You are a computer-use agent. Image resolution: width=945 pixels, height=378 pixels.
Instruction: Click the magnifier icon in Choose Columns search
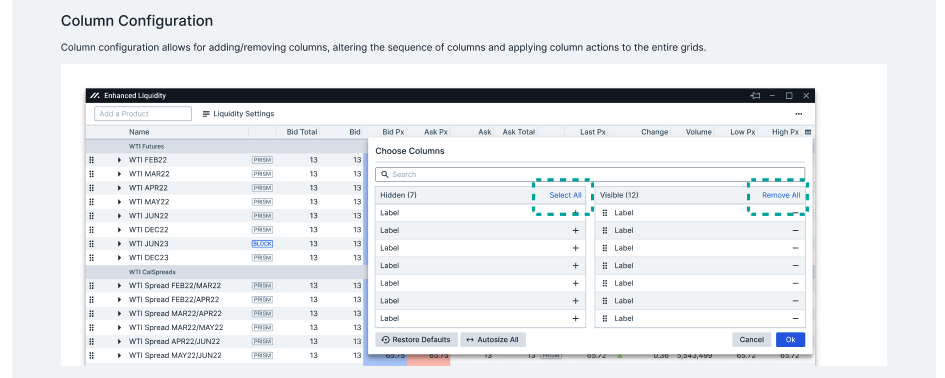[385, 174]
